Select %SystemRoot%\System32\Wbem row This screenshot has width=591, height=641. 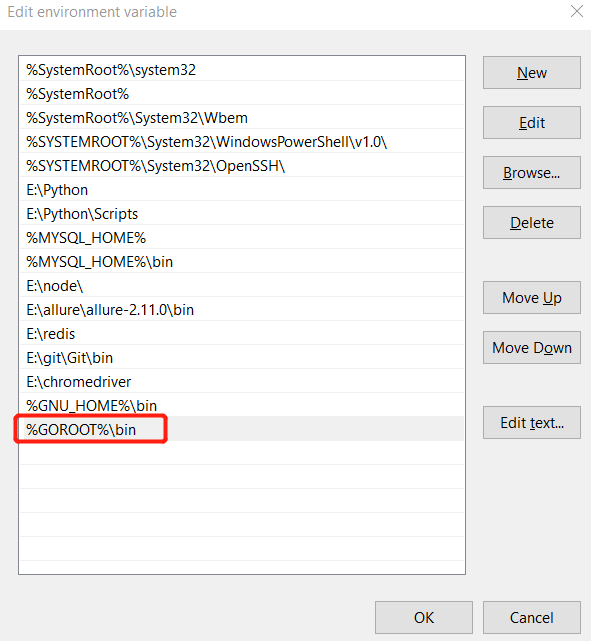(242, 118)
